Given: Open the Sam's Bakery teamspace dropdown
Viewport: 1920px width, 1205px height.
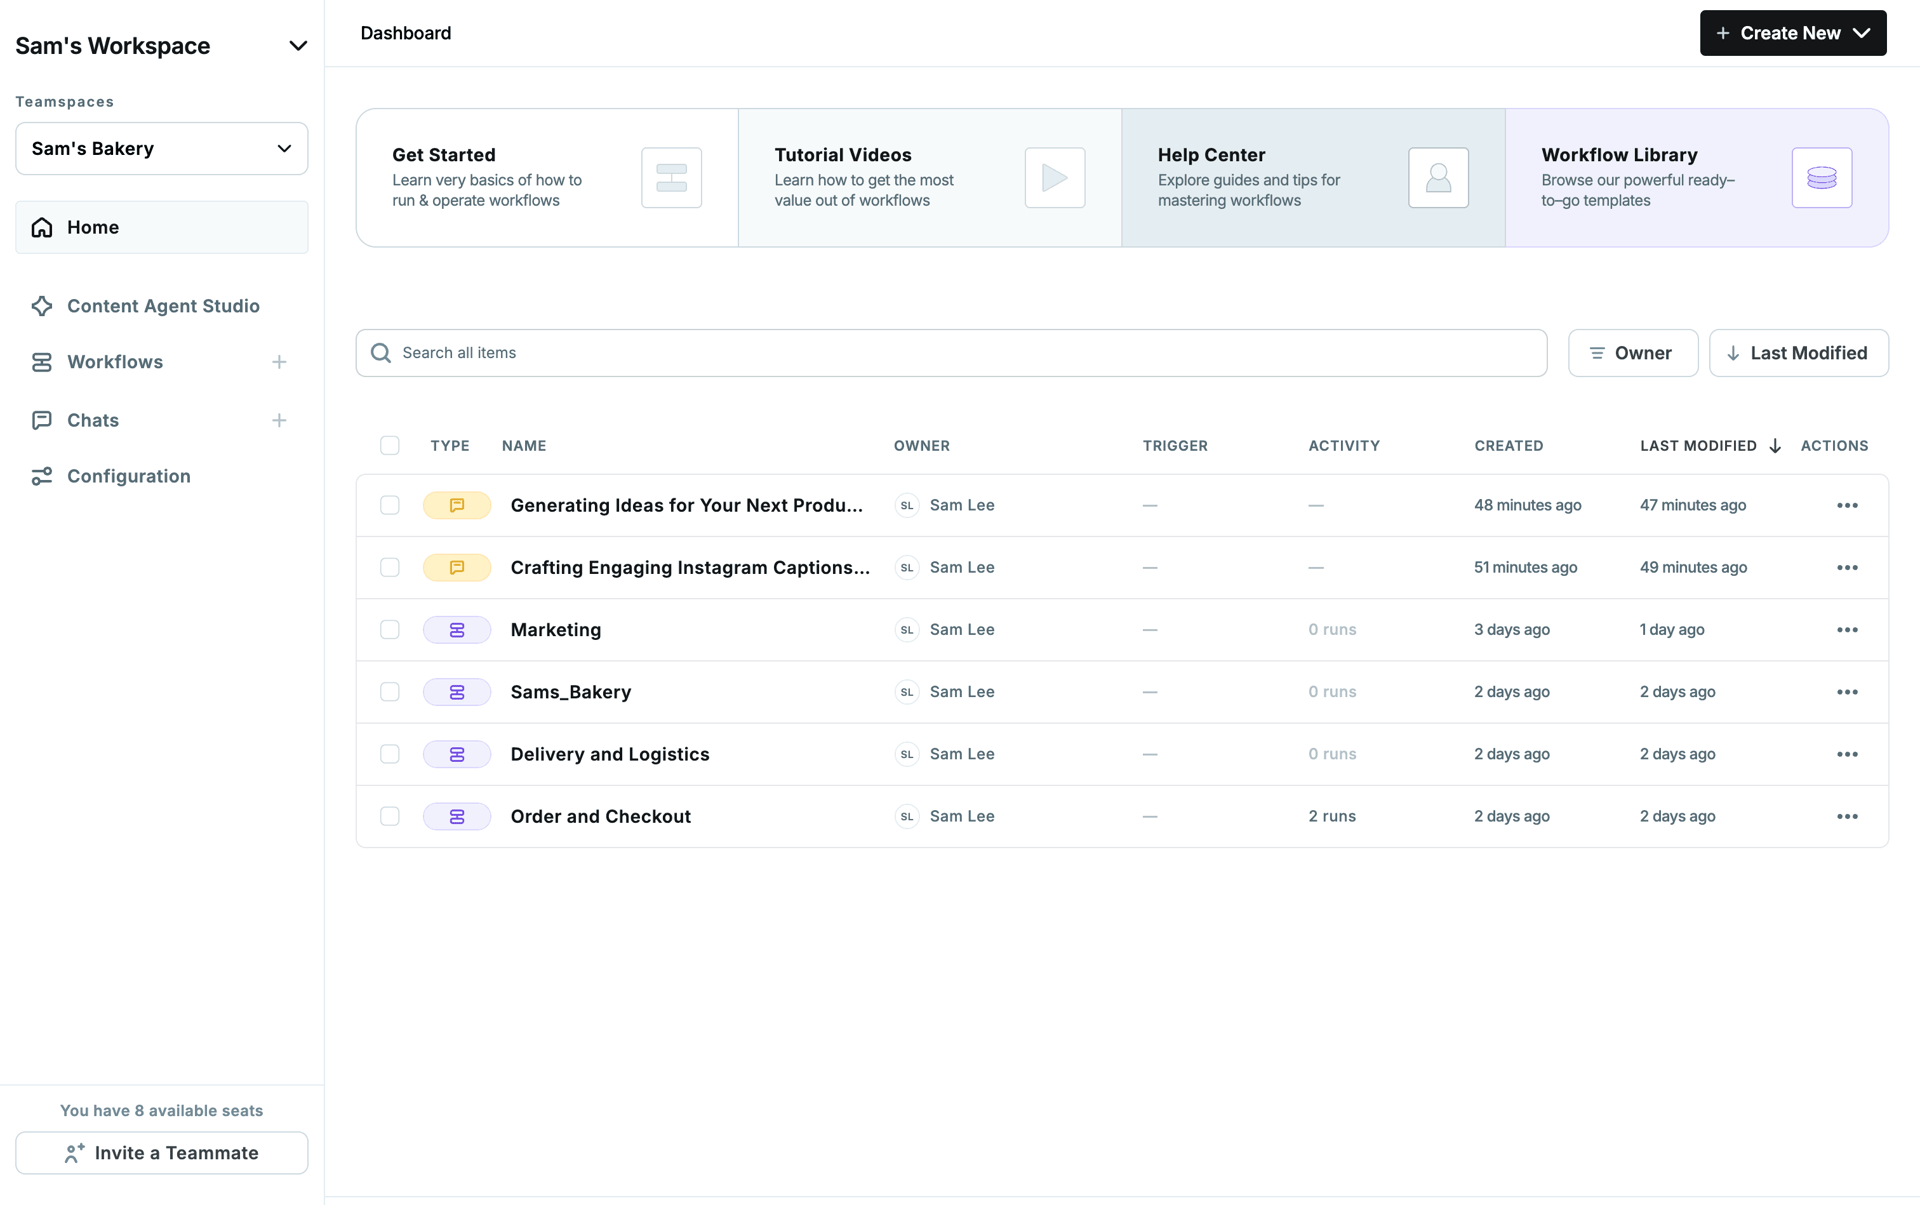Looking at the screenshot, I should click(x=161, y=148).
